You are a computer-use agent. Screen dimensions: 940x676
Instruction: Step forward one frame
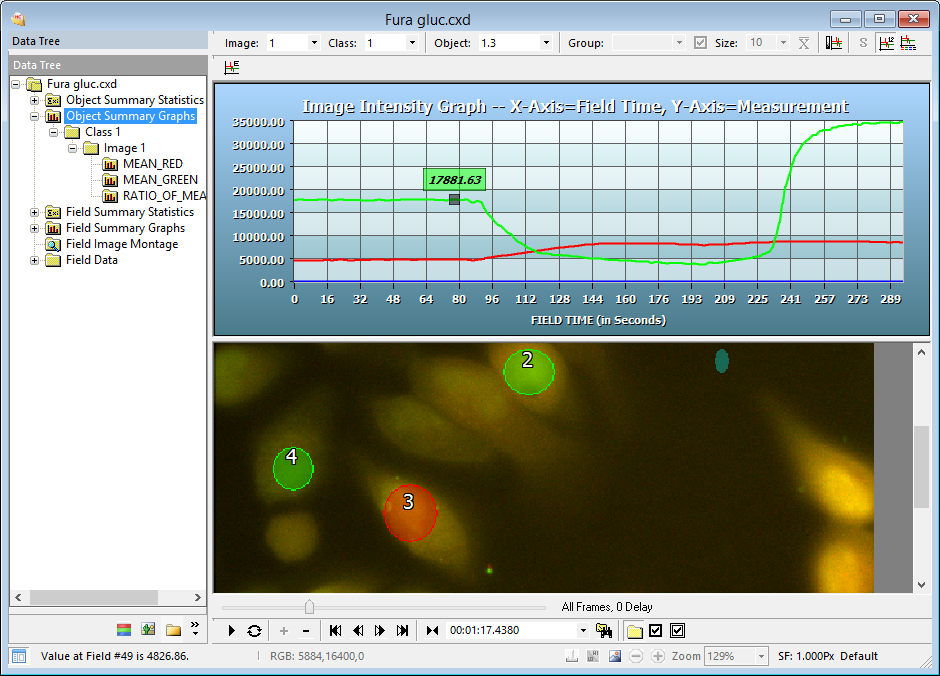pyautogui.click(x=380, y=631)
